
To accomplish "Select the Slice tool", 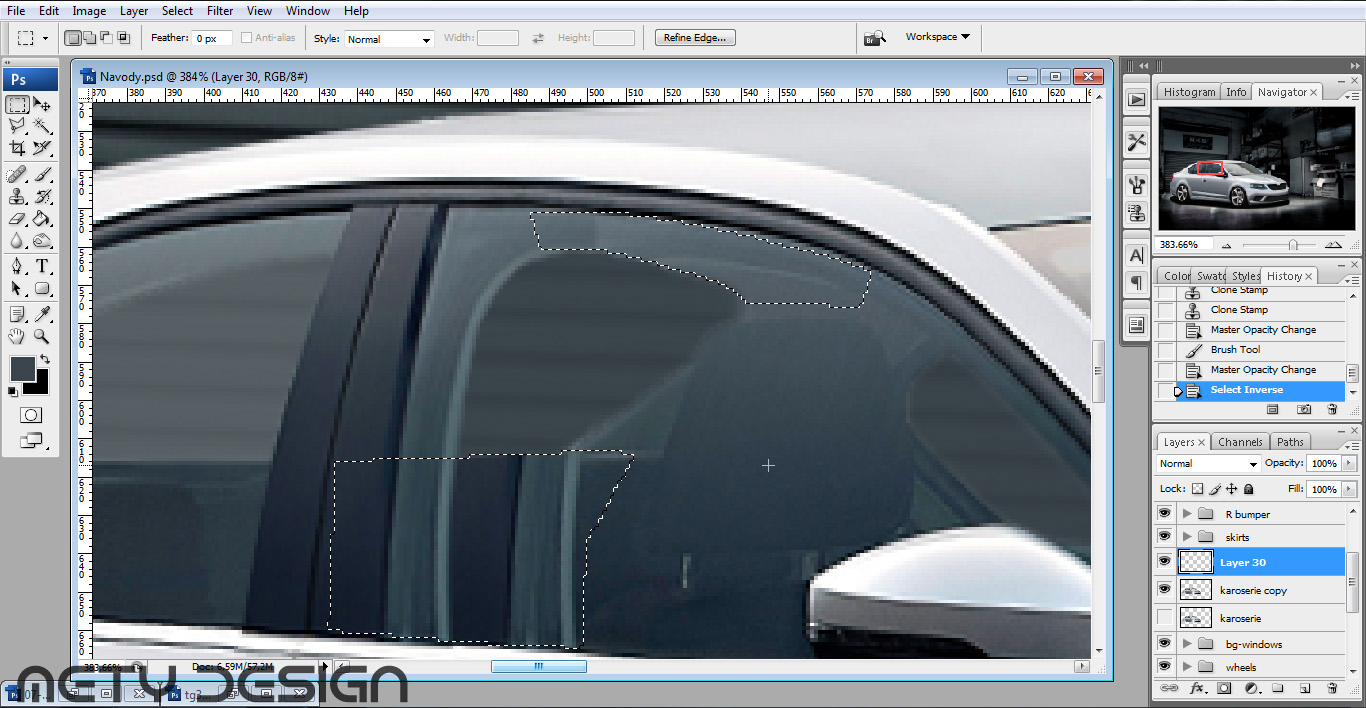I will pyautogui.click(x=42, y=148).
